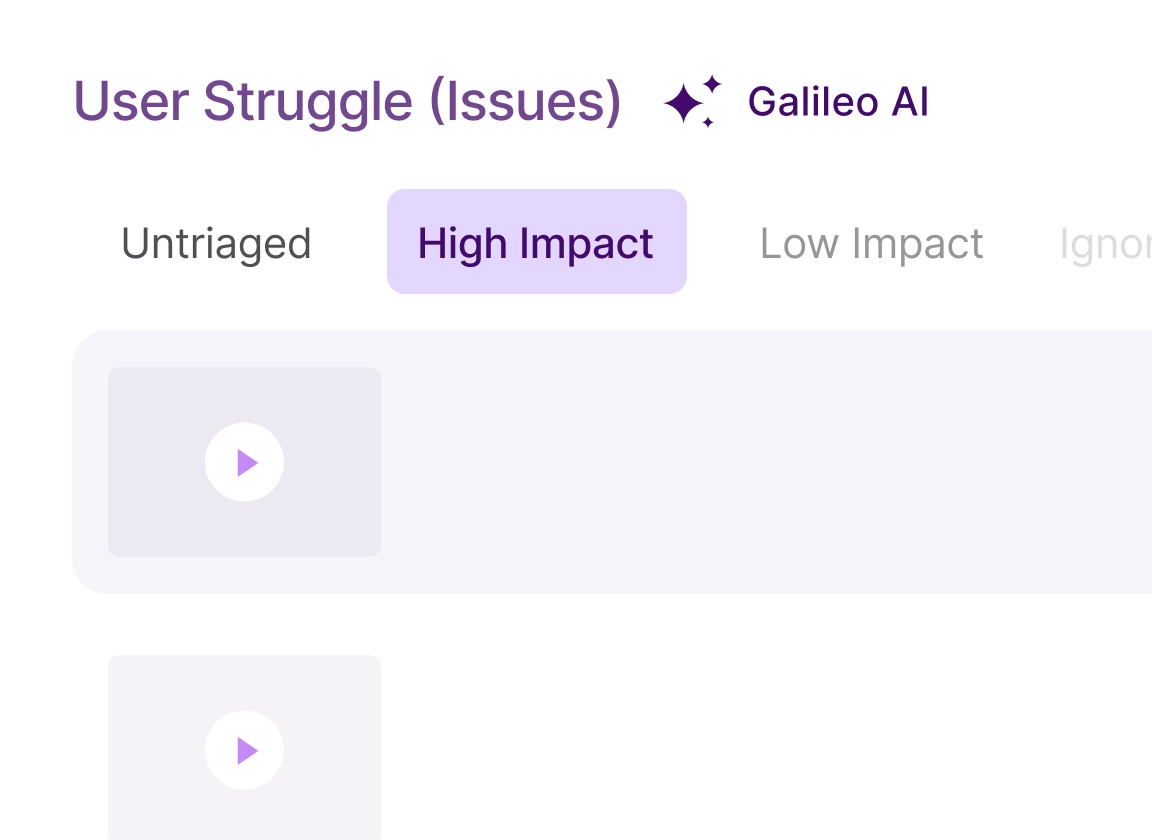Viewport: 1152px width, 840px height.
Task: Show the partially visible Ignored tab
Action: tap(1106, 245)
